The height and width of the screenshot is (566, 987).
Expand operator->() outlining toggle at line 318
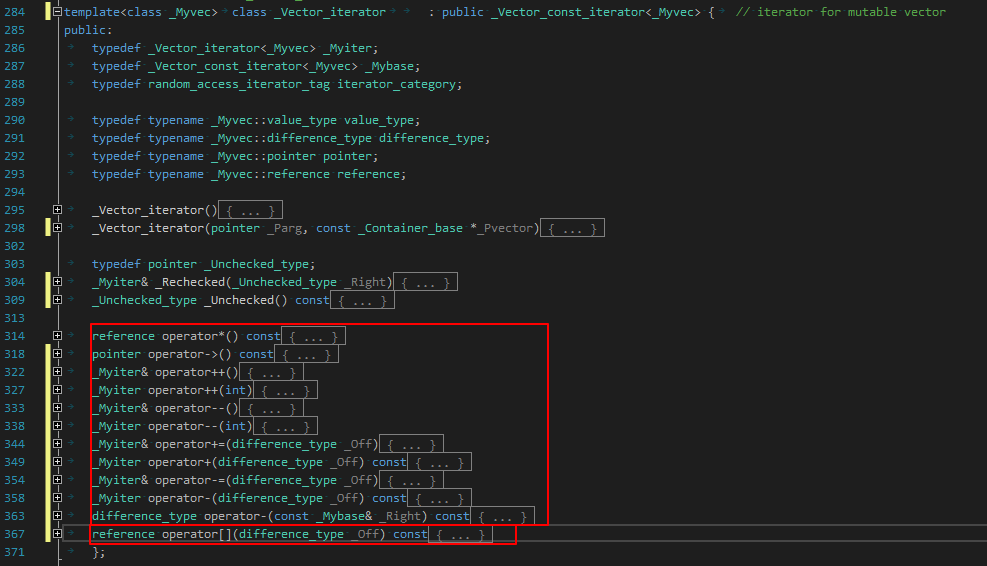coord(58,354)
